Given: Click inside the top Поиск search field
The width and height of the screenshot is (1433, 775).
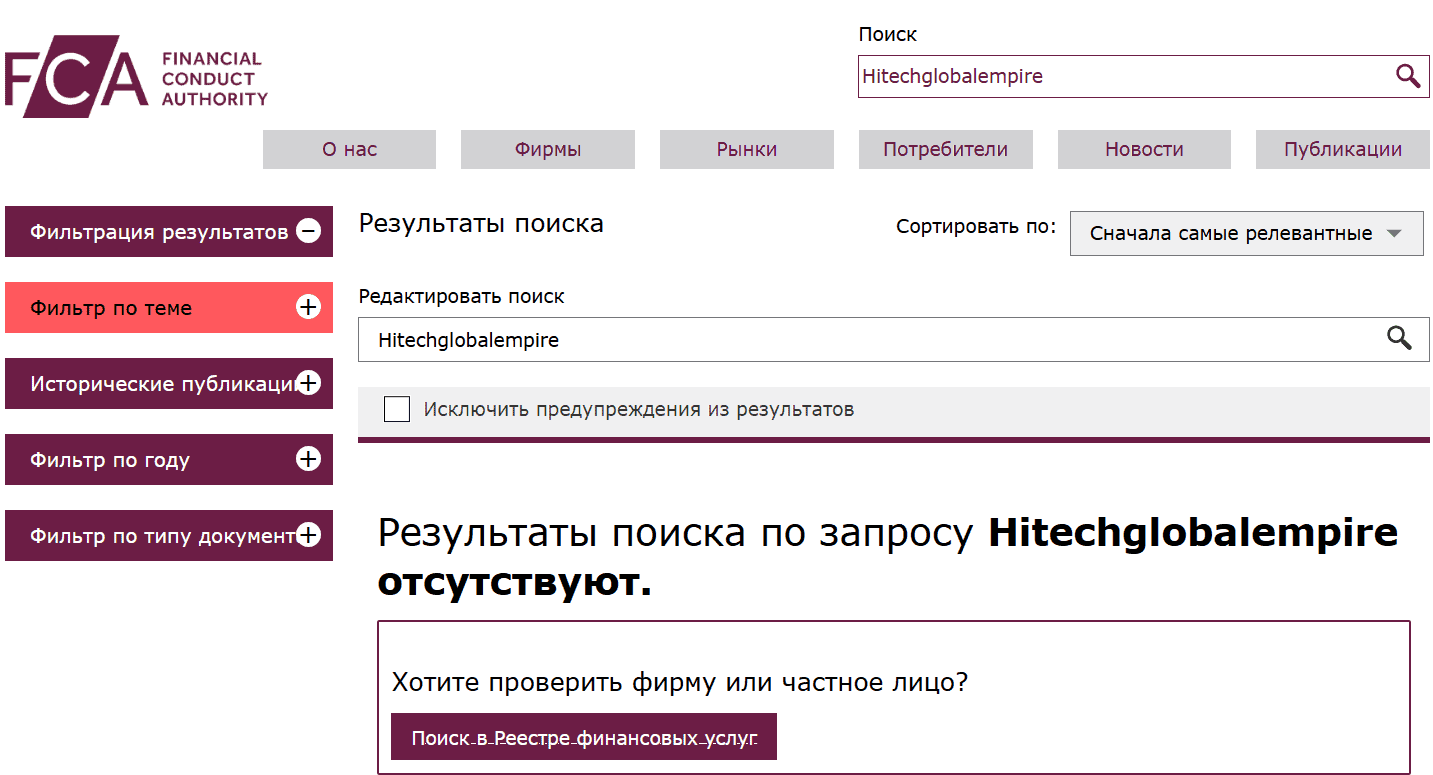Looking at the screenshot, I should [x=1100, y=76].
